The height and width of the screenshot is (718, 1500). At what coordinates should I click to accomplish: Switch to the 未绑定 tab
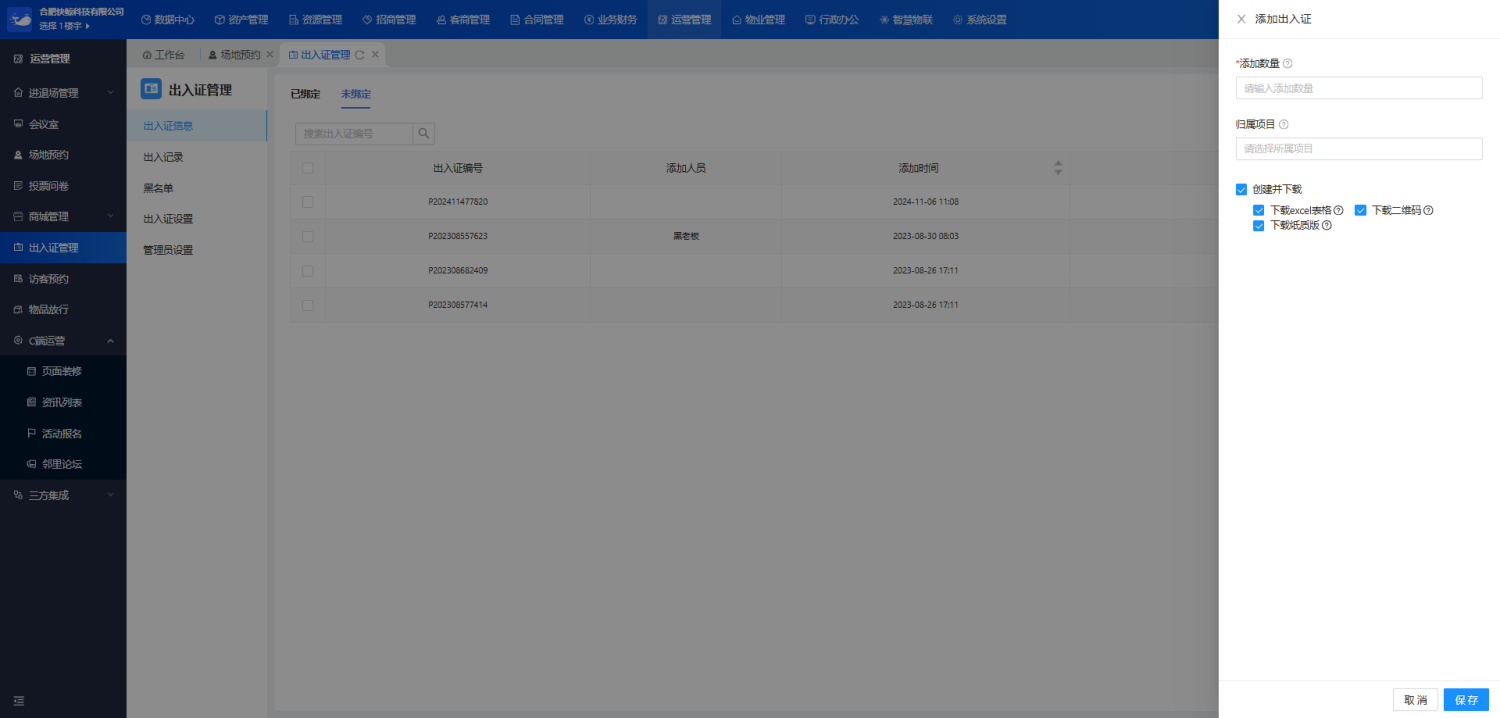click(x=356, y=94)
